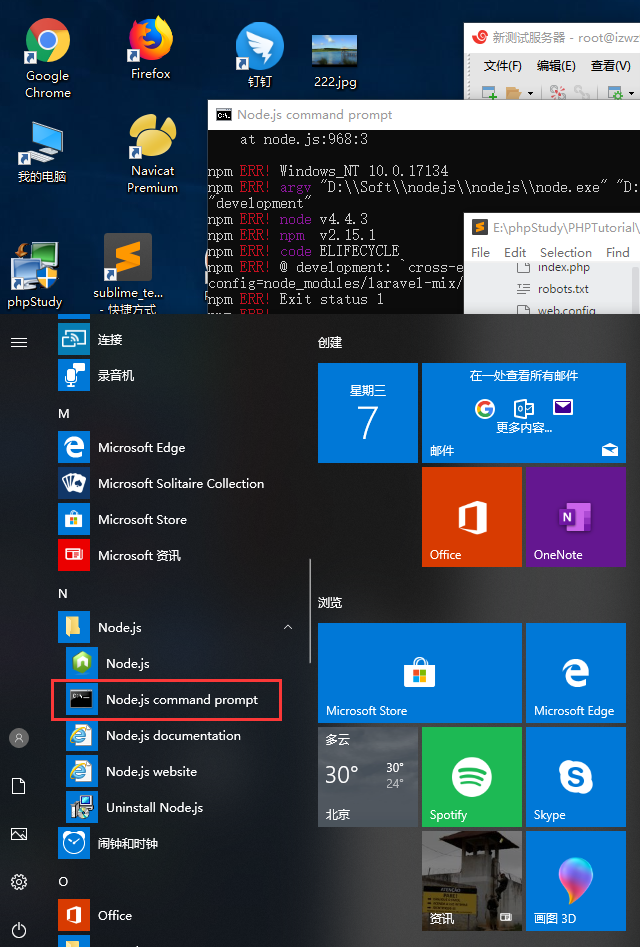Open Pictures icon in Start sidebar
This screenshot has width=640, height=947.
(19, 834)
